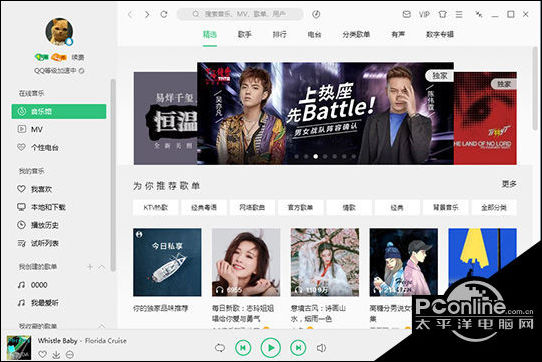This screenshot has height=362, width=542.
Task: Select the 精选 (Featured) tab
Action: (209, 34)
